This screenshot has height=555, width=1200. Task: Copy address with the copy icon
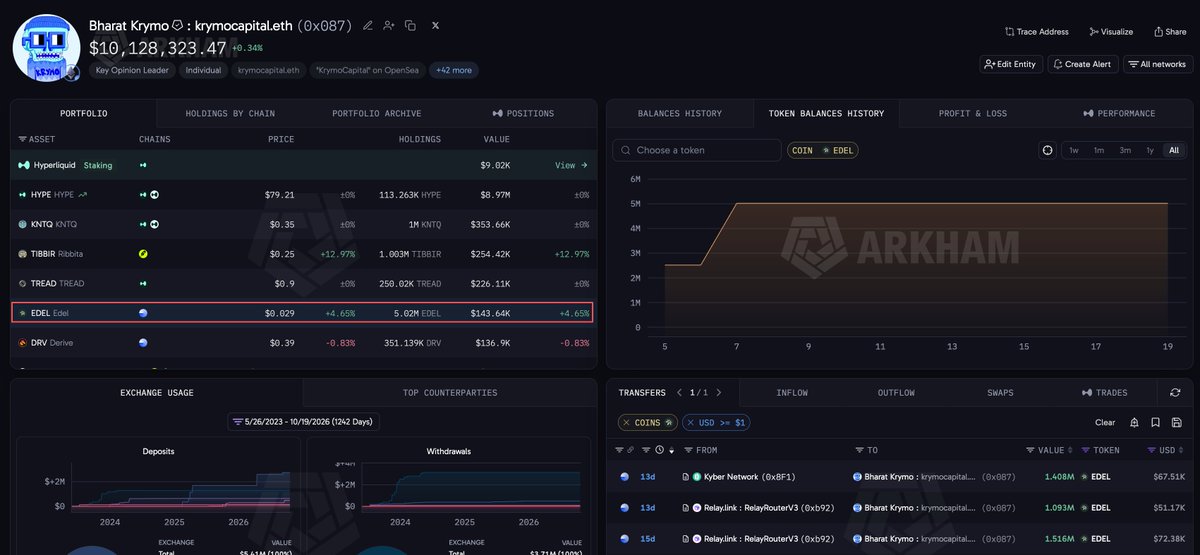coord(410,25)
